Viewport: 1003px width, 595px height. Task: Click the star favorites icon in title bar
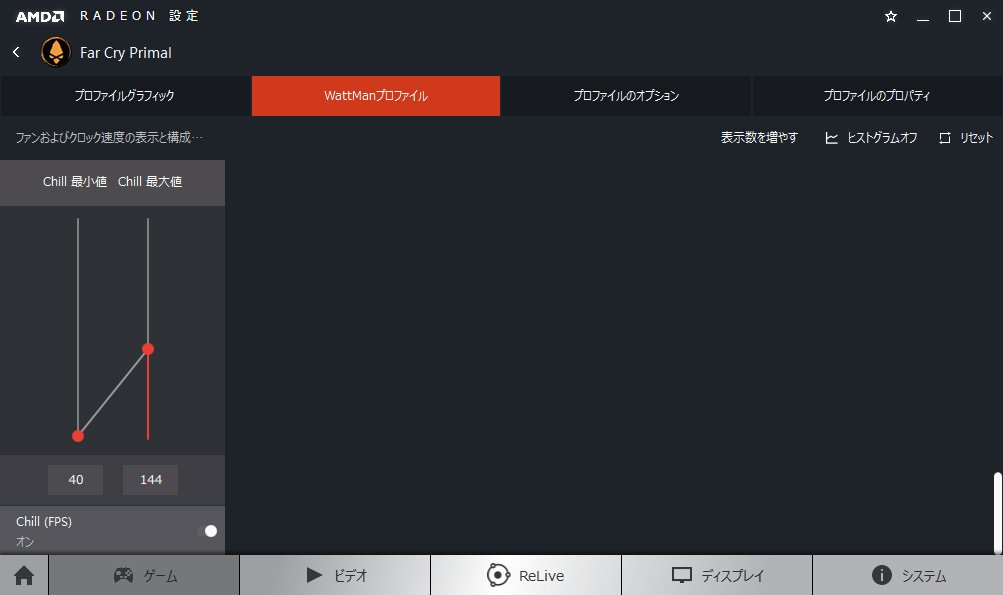890,16
